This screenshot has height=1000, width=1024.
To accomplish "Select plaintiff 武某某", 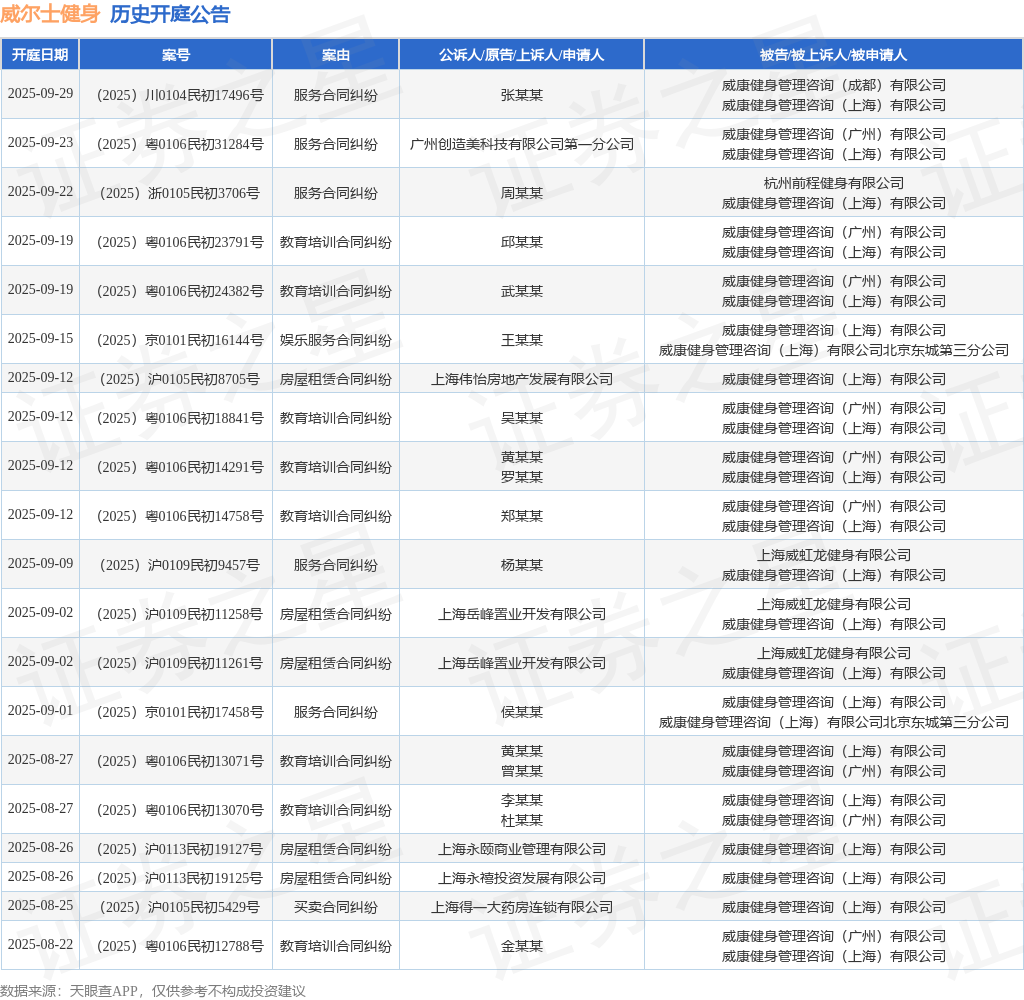I will [x=522, y=291].
